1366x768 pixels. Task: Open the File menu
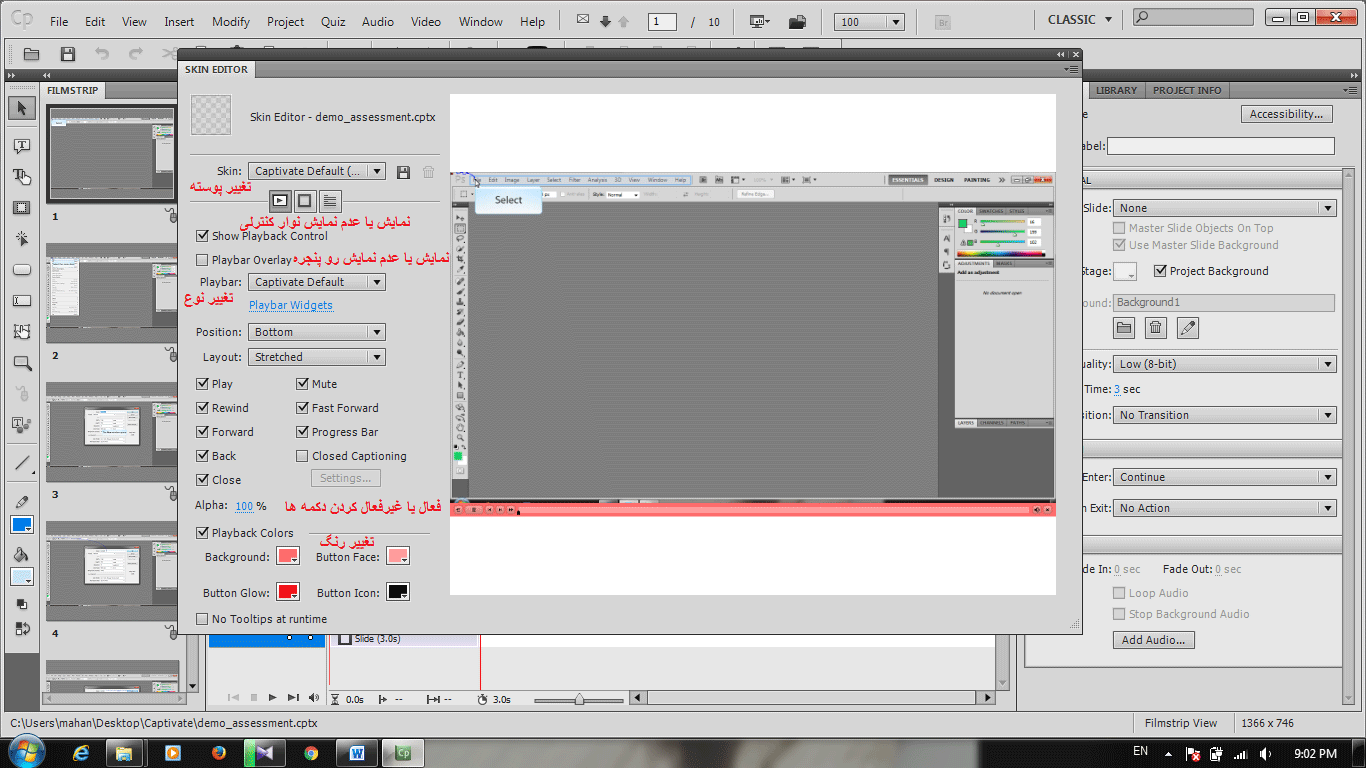click(59, 21)
